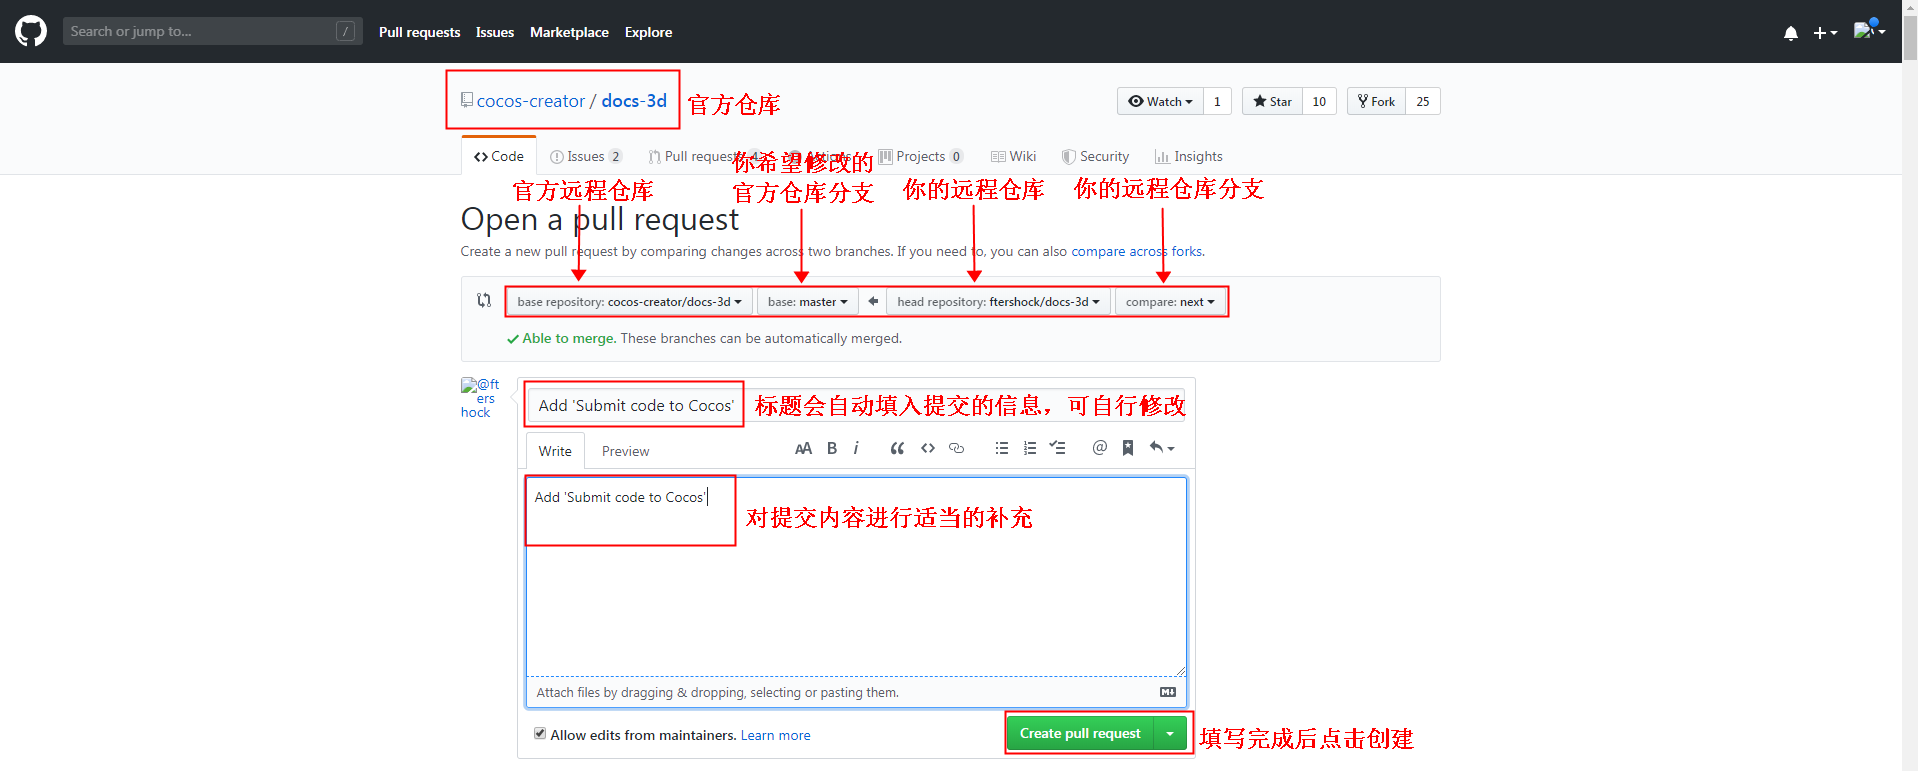Open the Security tab

1095,156
